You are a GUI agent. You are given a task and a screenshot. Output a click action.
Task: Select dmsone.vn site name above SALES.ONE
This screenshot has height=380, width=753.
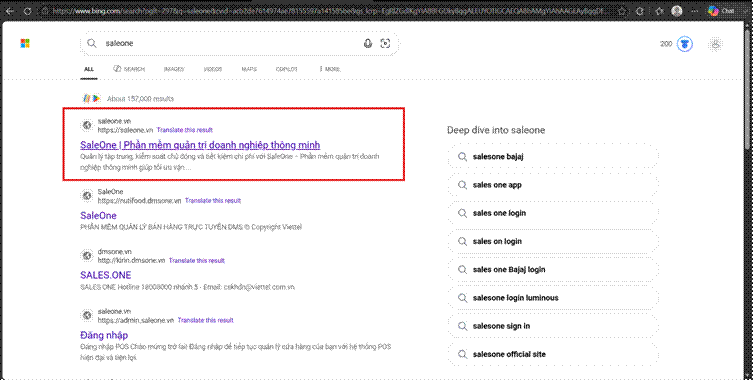[x=114, y=252]
